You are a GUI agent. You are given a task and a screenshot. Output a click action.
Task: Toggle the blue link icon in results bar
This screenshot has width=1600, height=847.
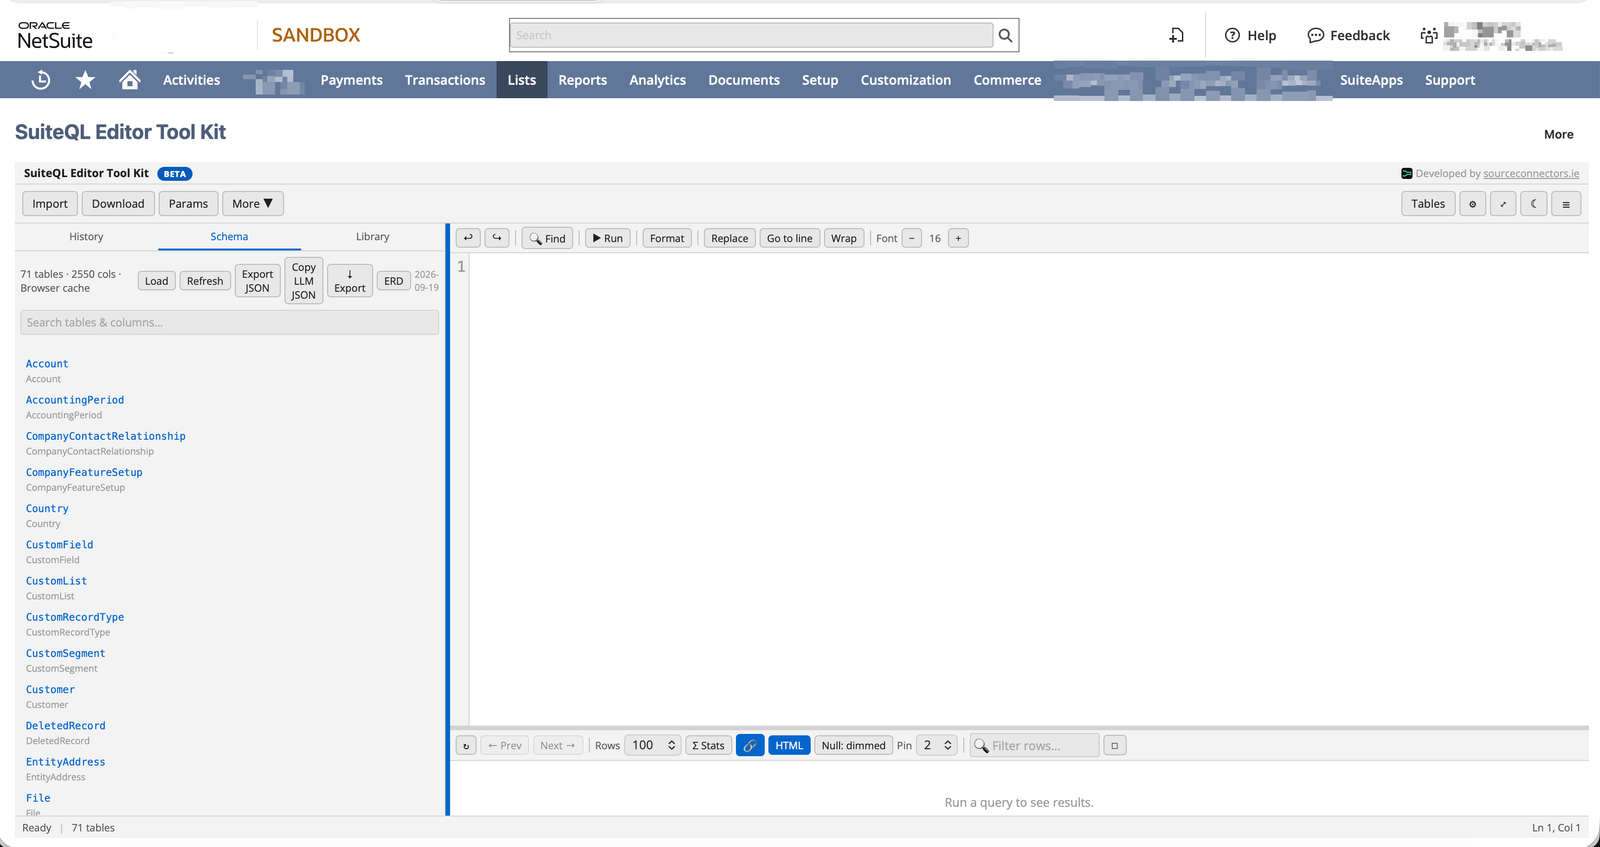750,746
